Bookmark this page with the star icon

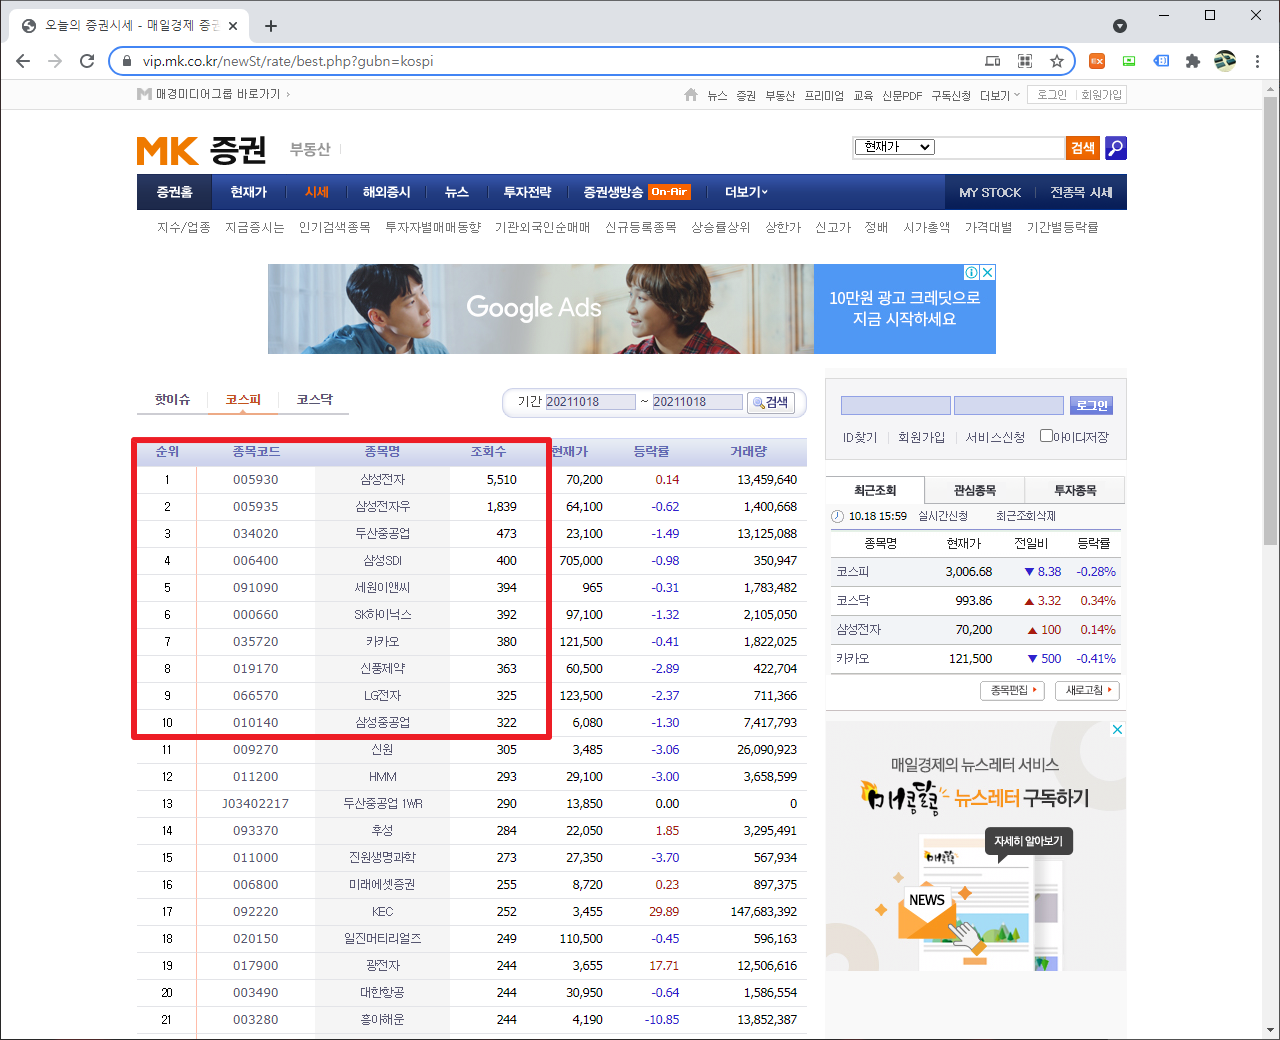tap(1057, 61)
